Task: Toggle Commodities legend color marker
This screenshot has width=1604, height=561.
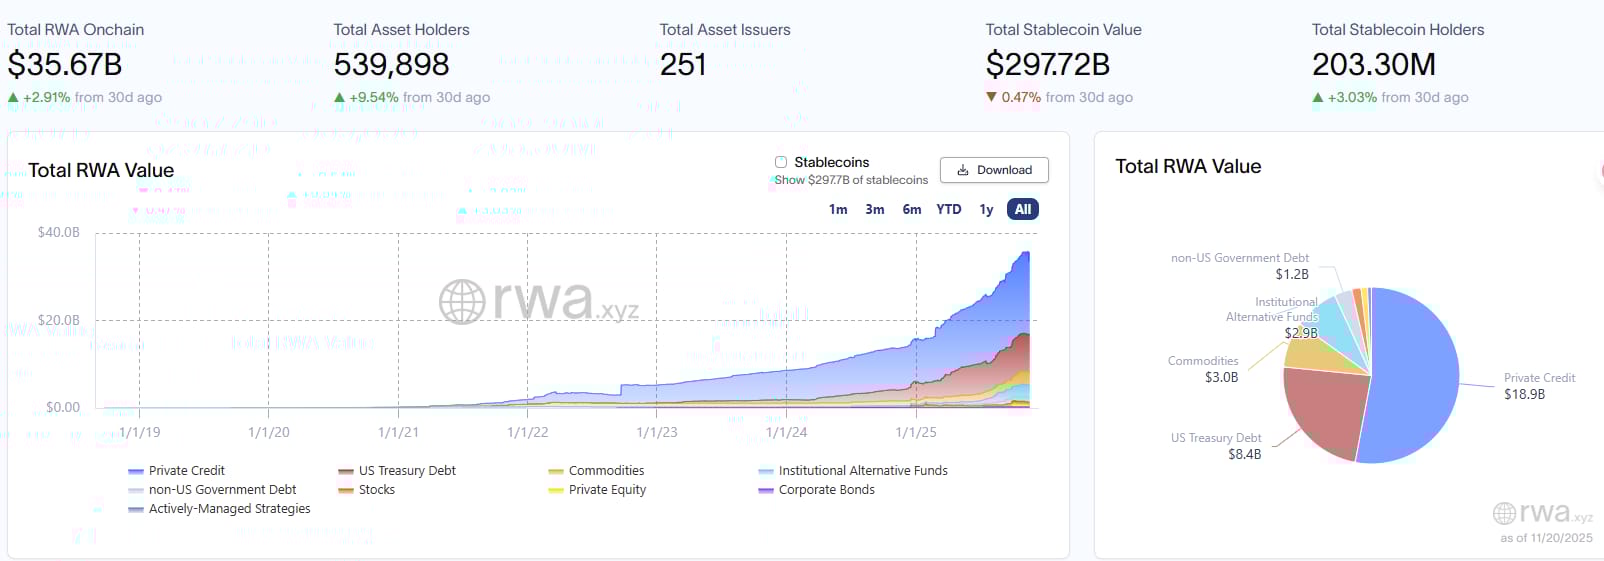Action: pyautogui.click(x=556, y=471)
